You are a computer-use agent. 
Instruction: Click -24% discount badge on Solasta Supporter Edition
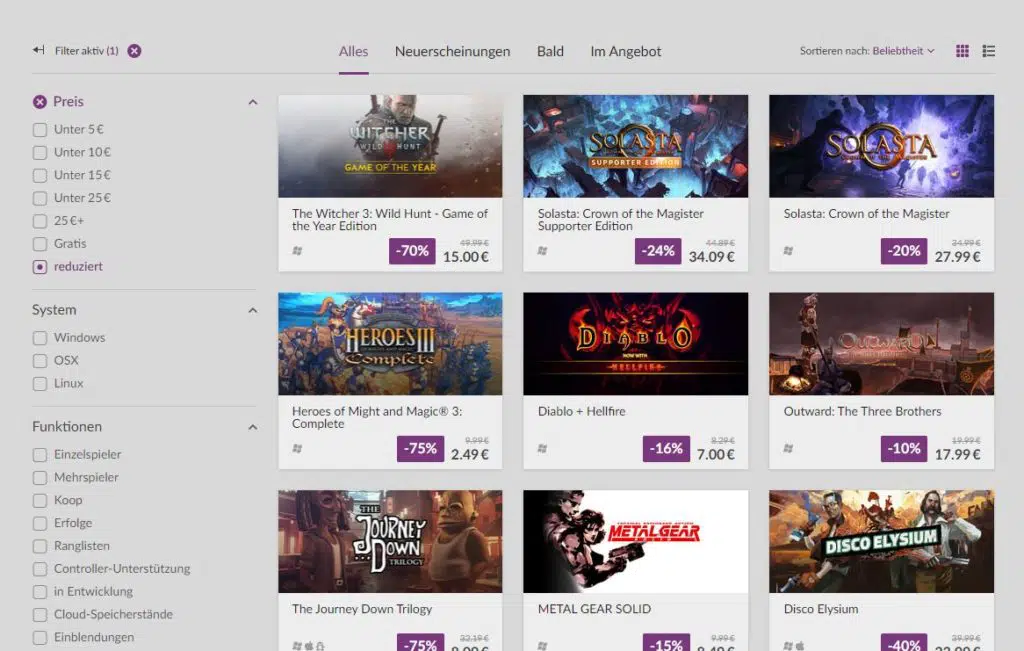[x=658, y=251]
